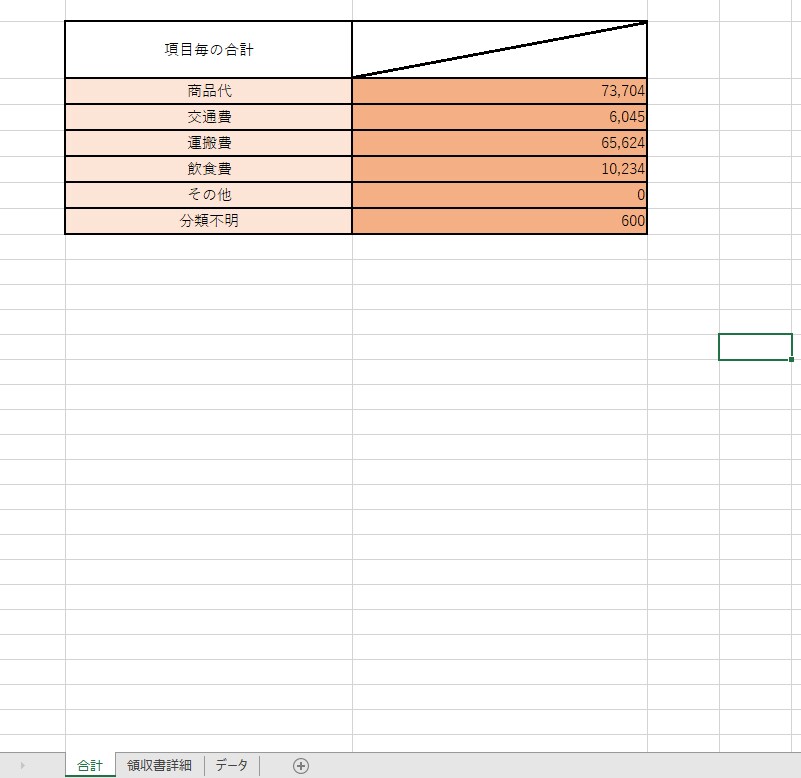Click the 6,045 value cell

[500, 117]
